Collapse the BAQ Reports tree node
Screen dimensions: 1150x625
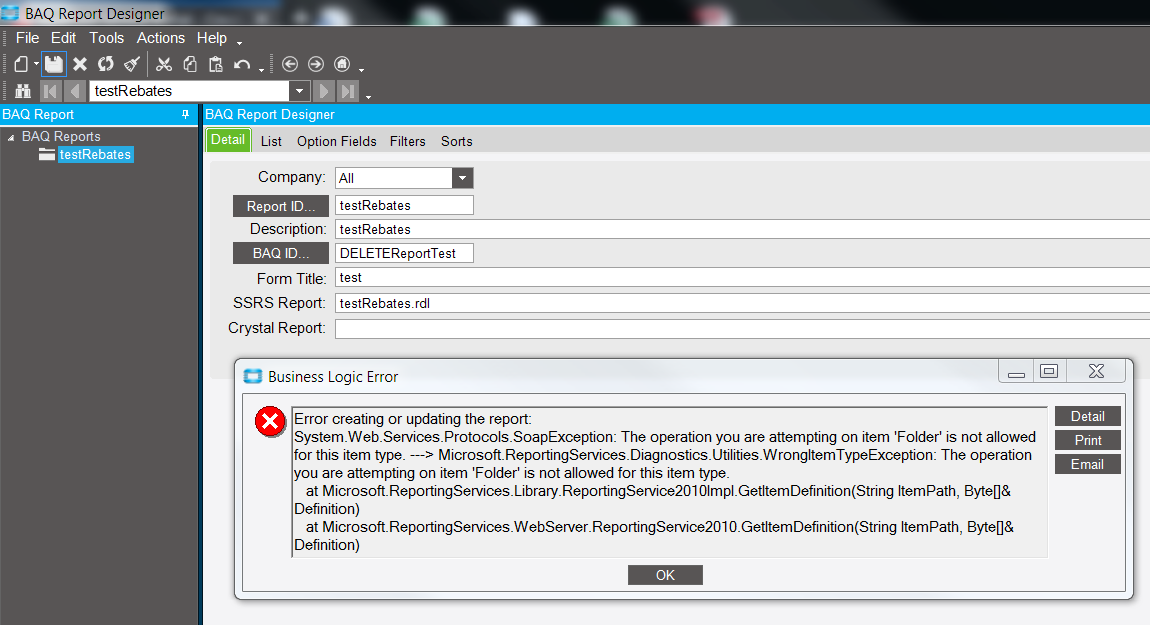11,137
